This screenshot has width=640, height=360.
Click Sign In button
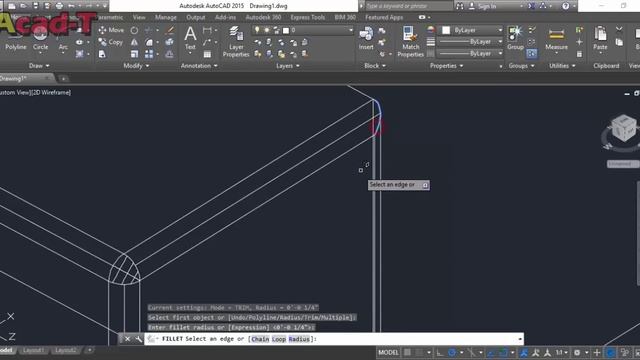pos(483,6)
